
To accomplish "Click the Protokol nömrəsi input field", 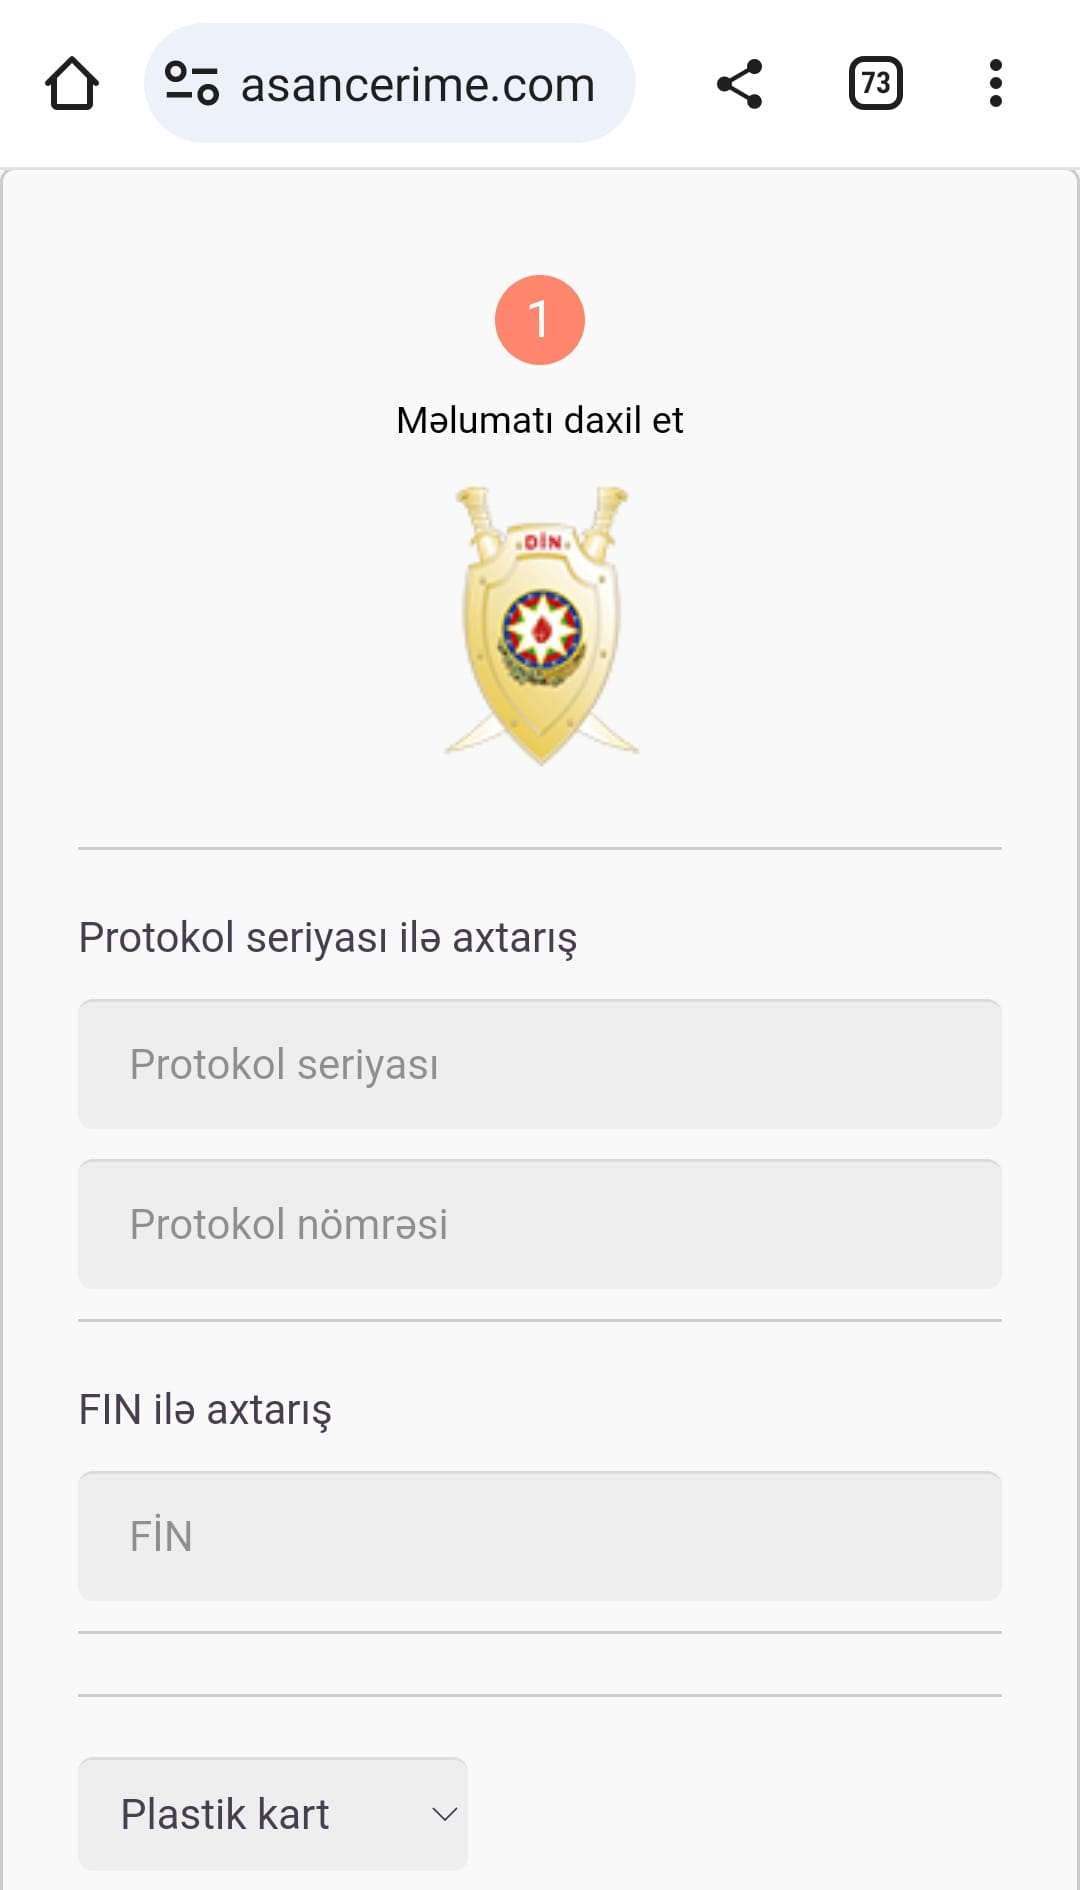I will tap(540, 1224).
